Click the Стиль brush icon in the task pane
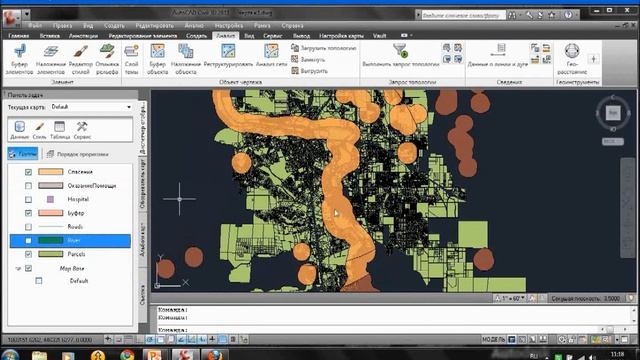Screen dimensions: 640x360 click(39, 127)
